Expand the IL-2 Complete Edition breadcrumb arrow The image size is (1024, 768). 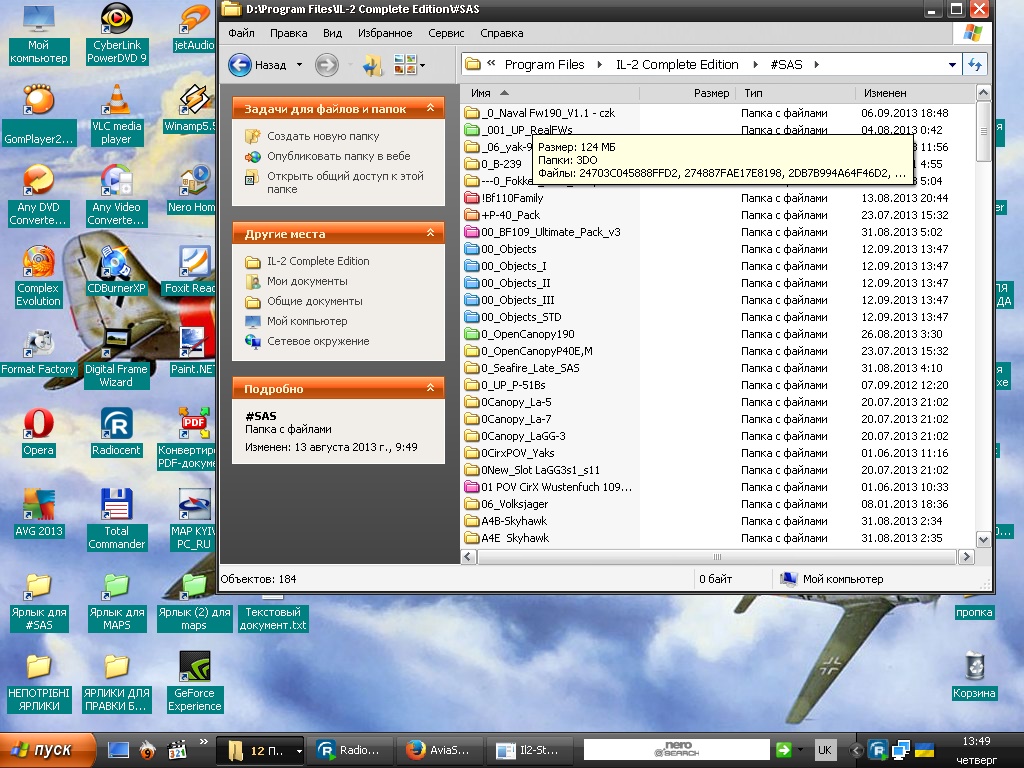[756, 65]
